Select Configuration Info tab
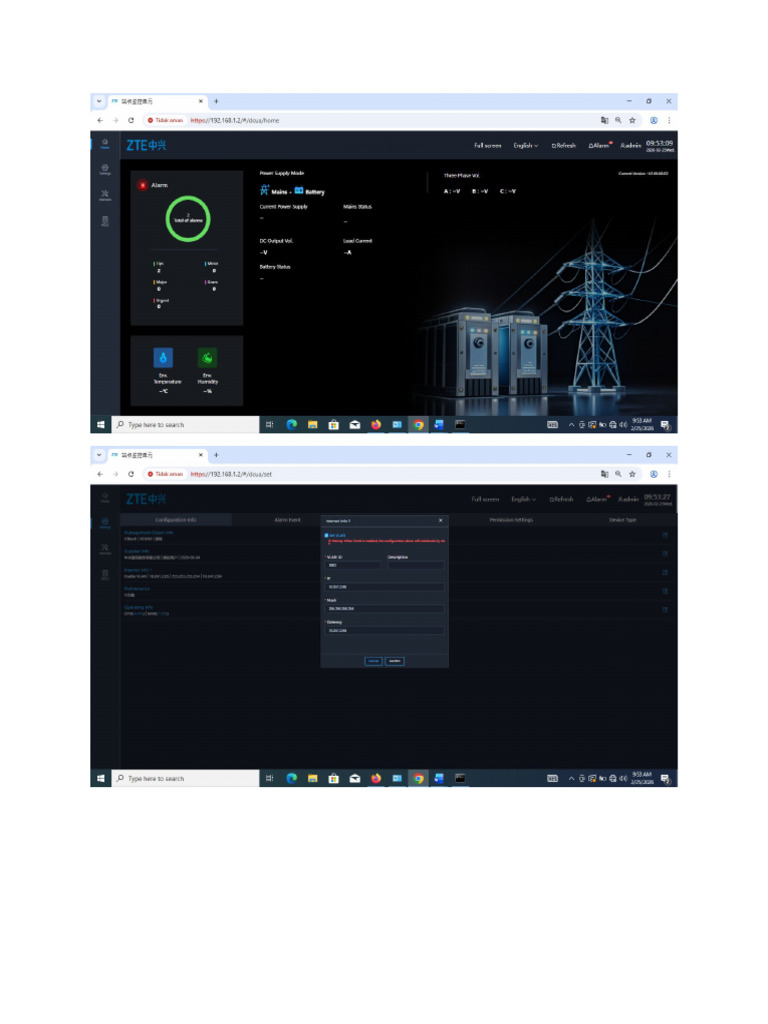Viewport: 768px width, 1024px height. tap(176, 520)
